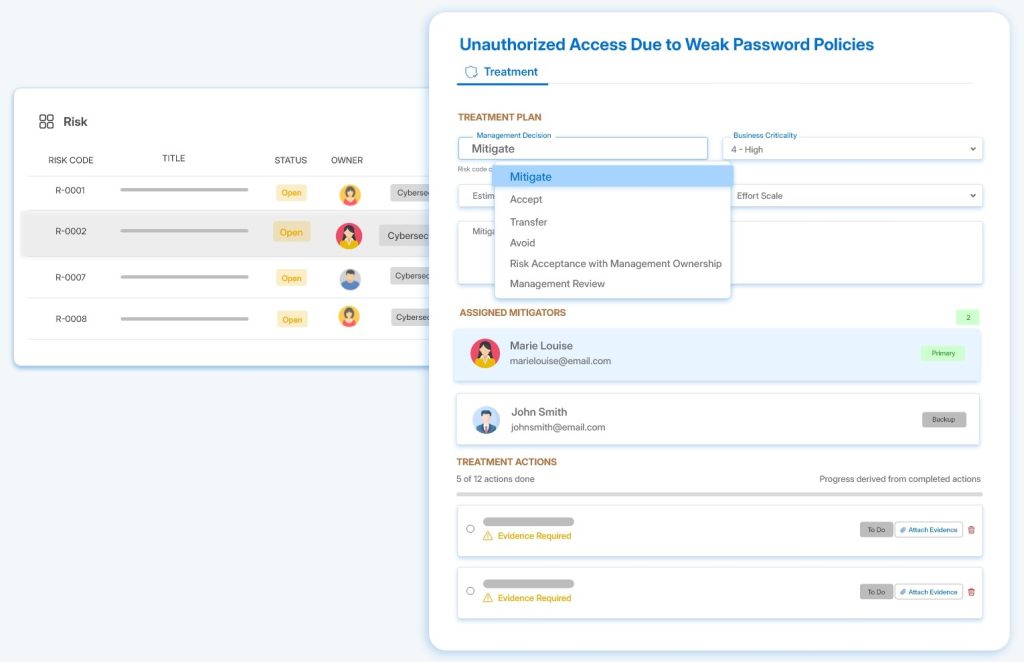
Task: Click the '5 of 12 actions done' text
Action: (x=495, y=479)
